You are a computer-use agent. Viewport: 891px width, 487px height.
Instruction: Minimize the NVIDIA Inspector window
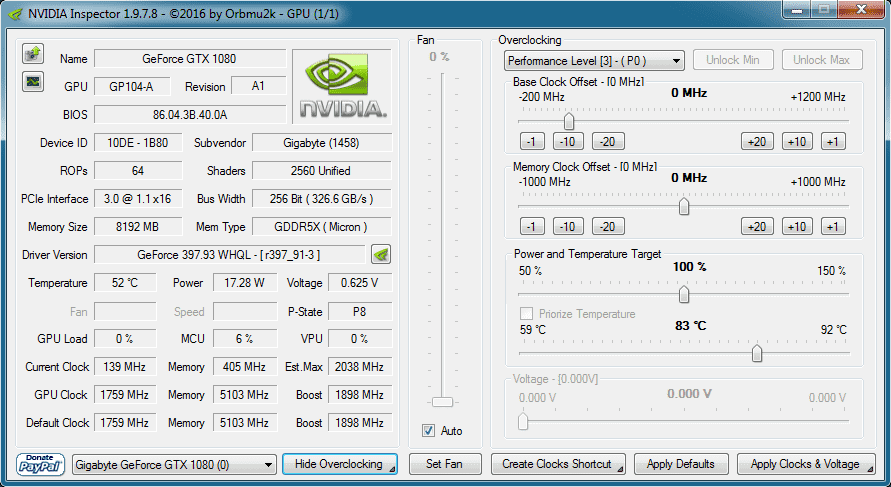click(x=797, y=10)
